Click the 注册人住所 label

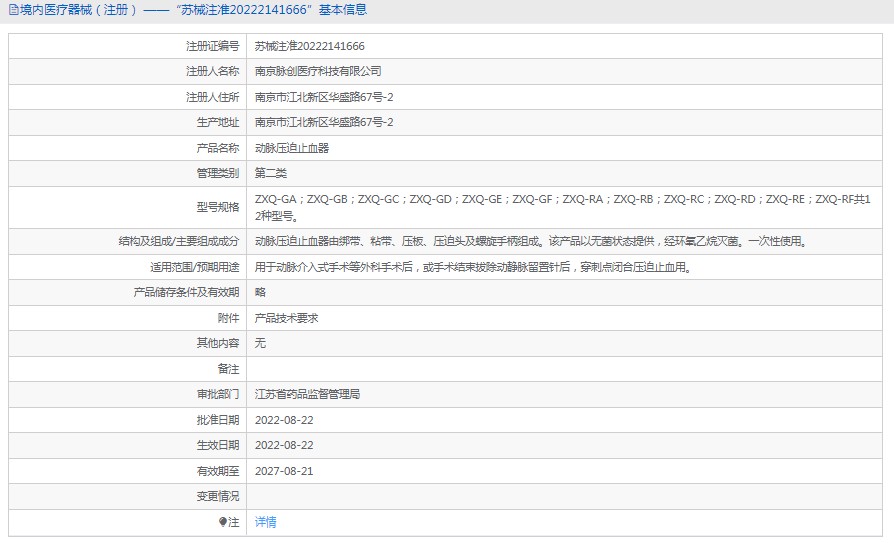pos(213,97)
